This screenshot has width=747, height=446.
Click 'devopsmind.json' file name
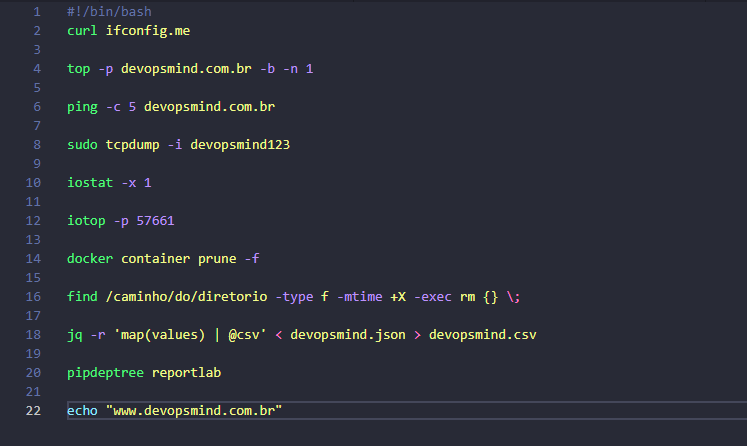click(x=348, y=335)
